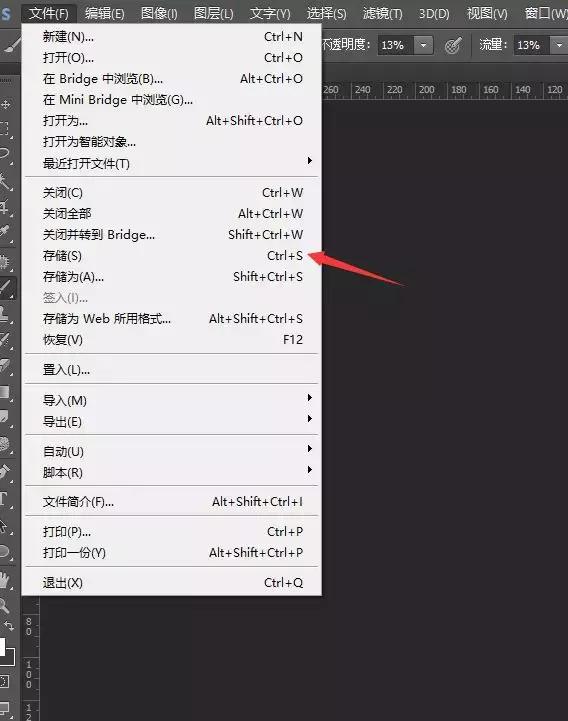Change the screen mode icon

(x=5, y=708)
